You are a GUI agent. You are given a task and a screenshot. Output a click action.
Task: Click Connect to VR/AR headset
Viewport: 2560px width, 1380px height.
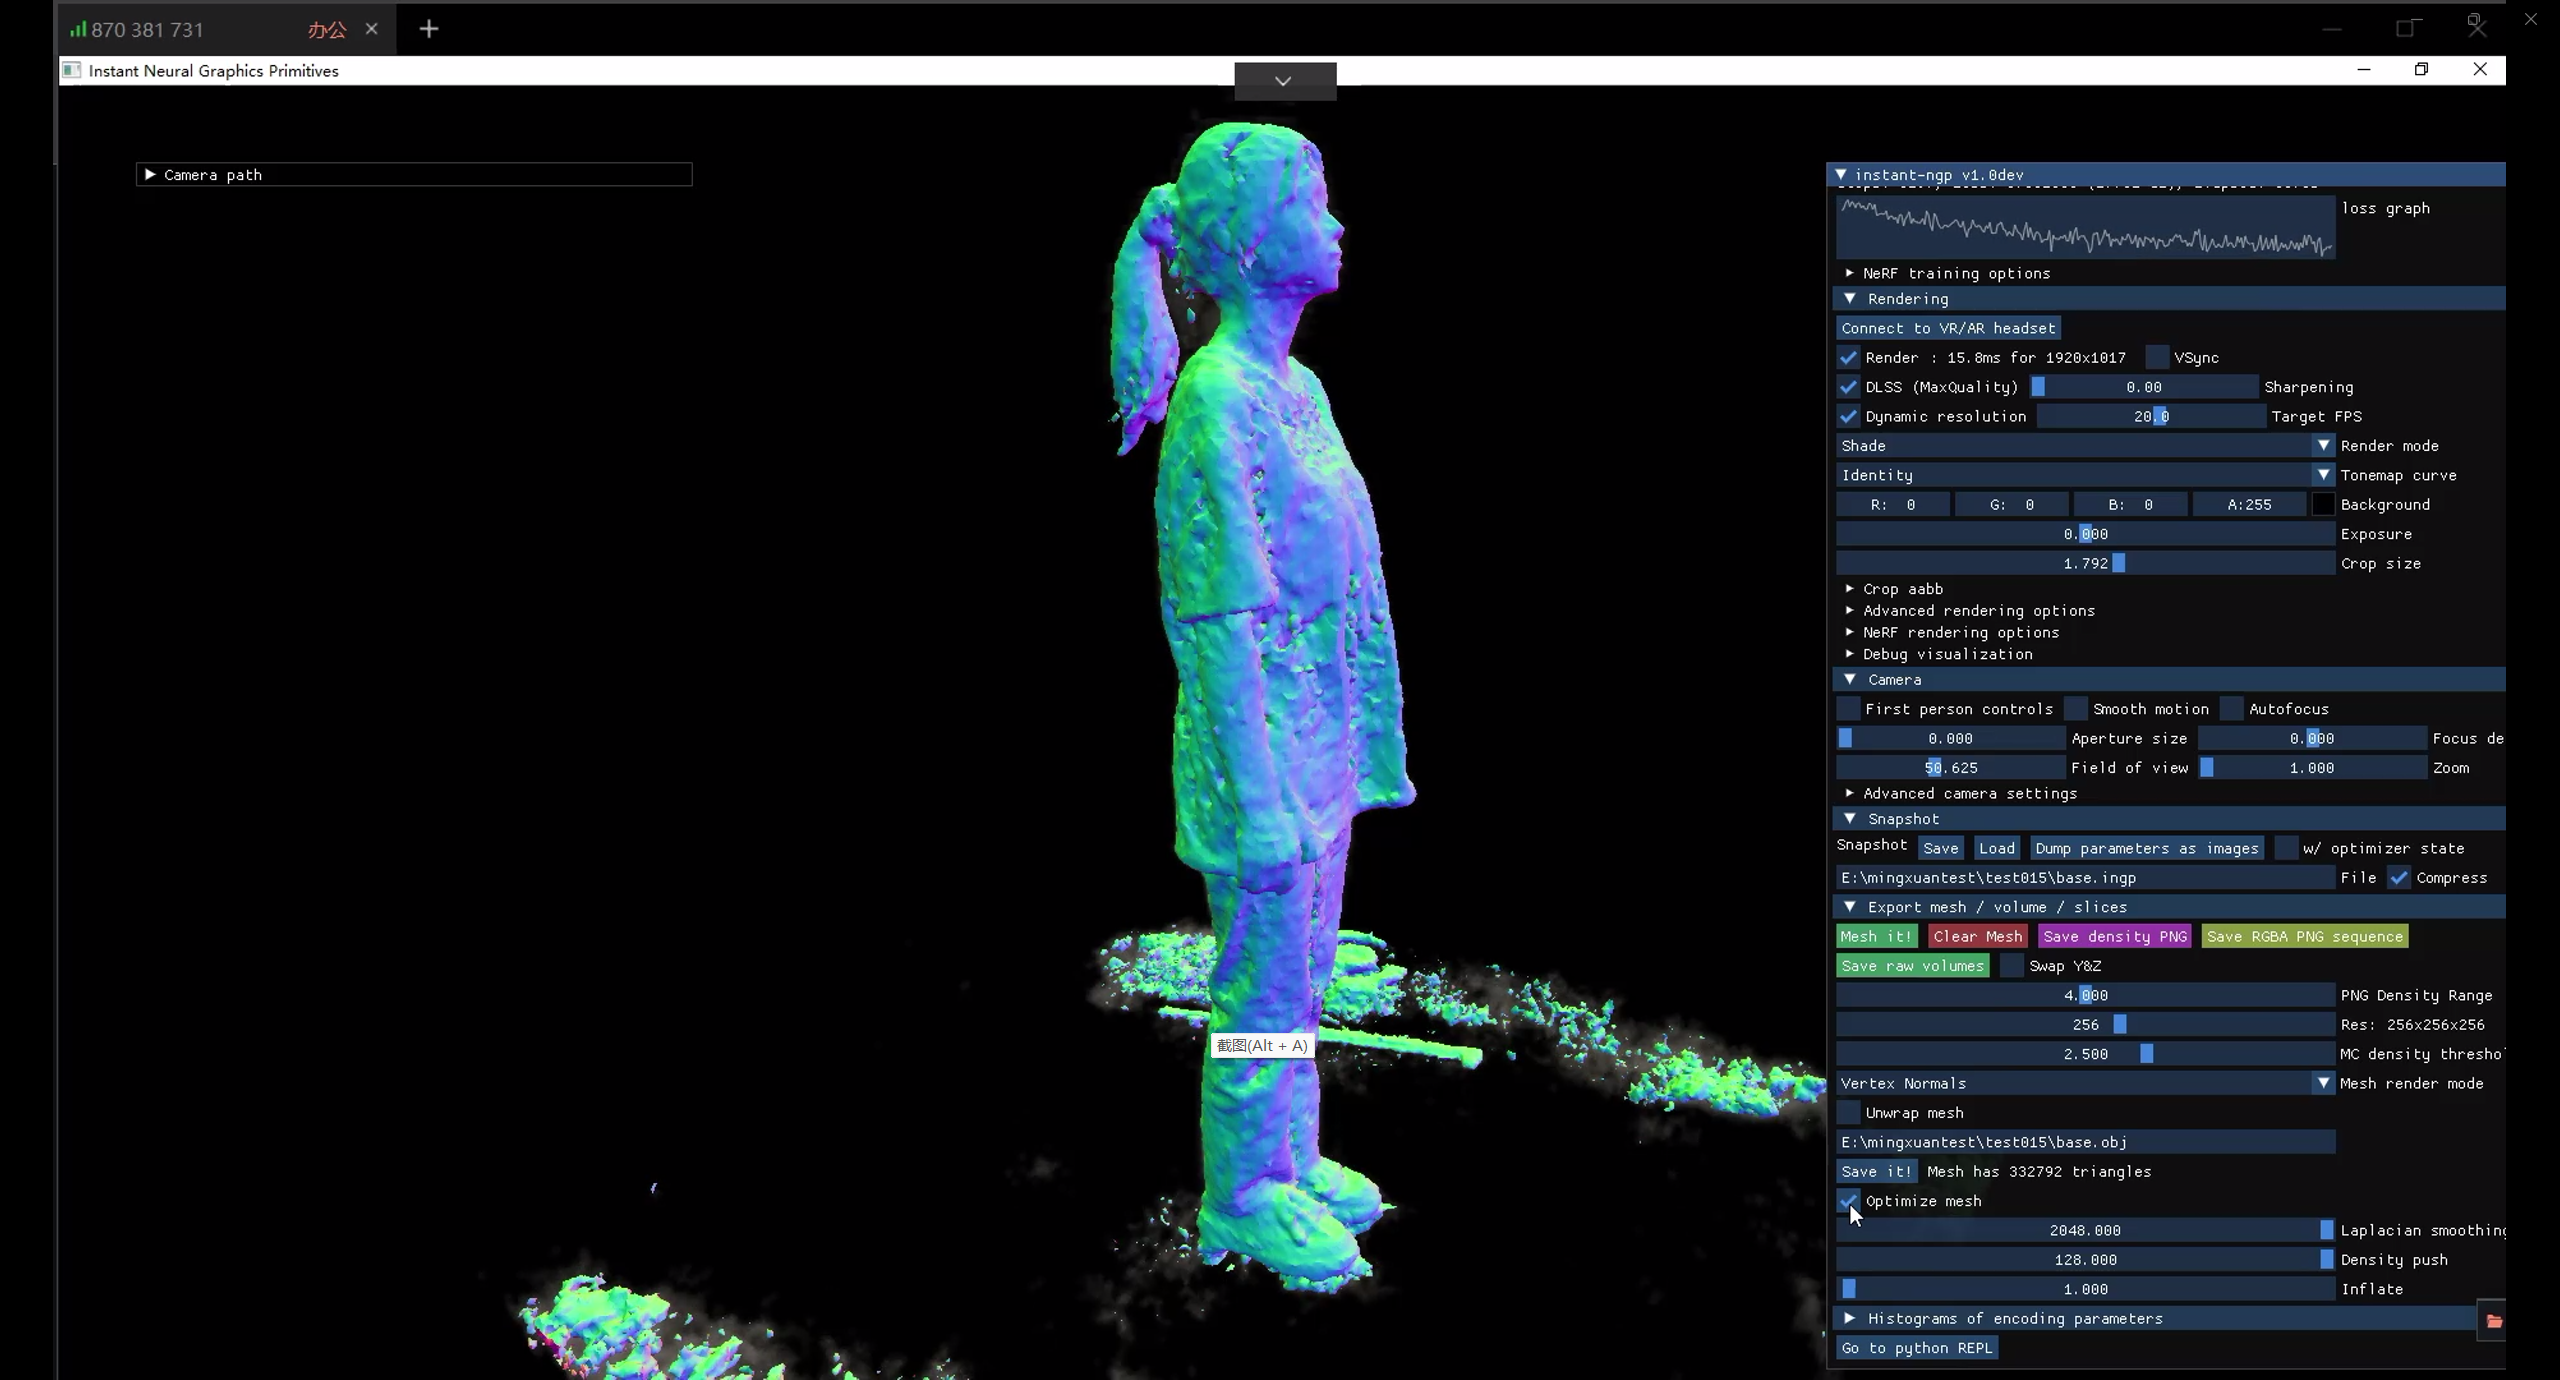[1948, 328]
